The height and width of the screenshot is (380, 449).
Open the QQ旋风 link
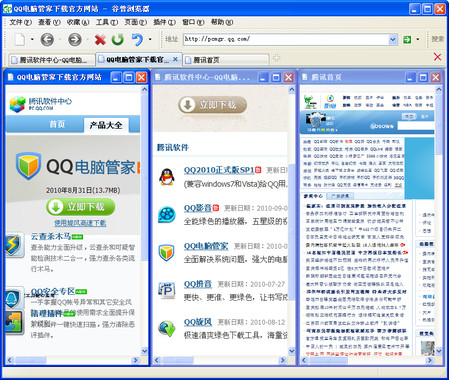click(x=198, y=322)
